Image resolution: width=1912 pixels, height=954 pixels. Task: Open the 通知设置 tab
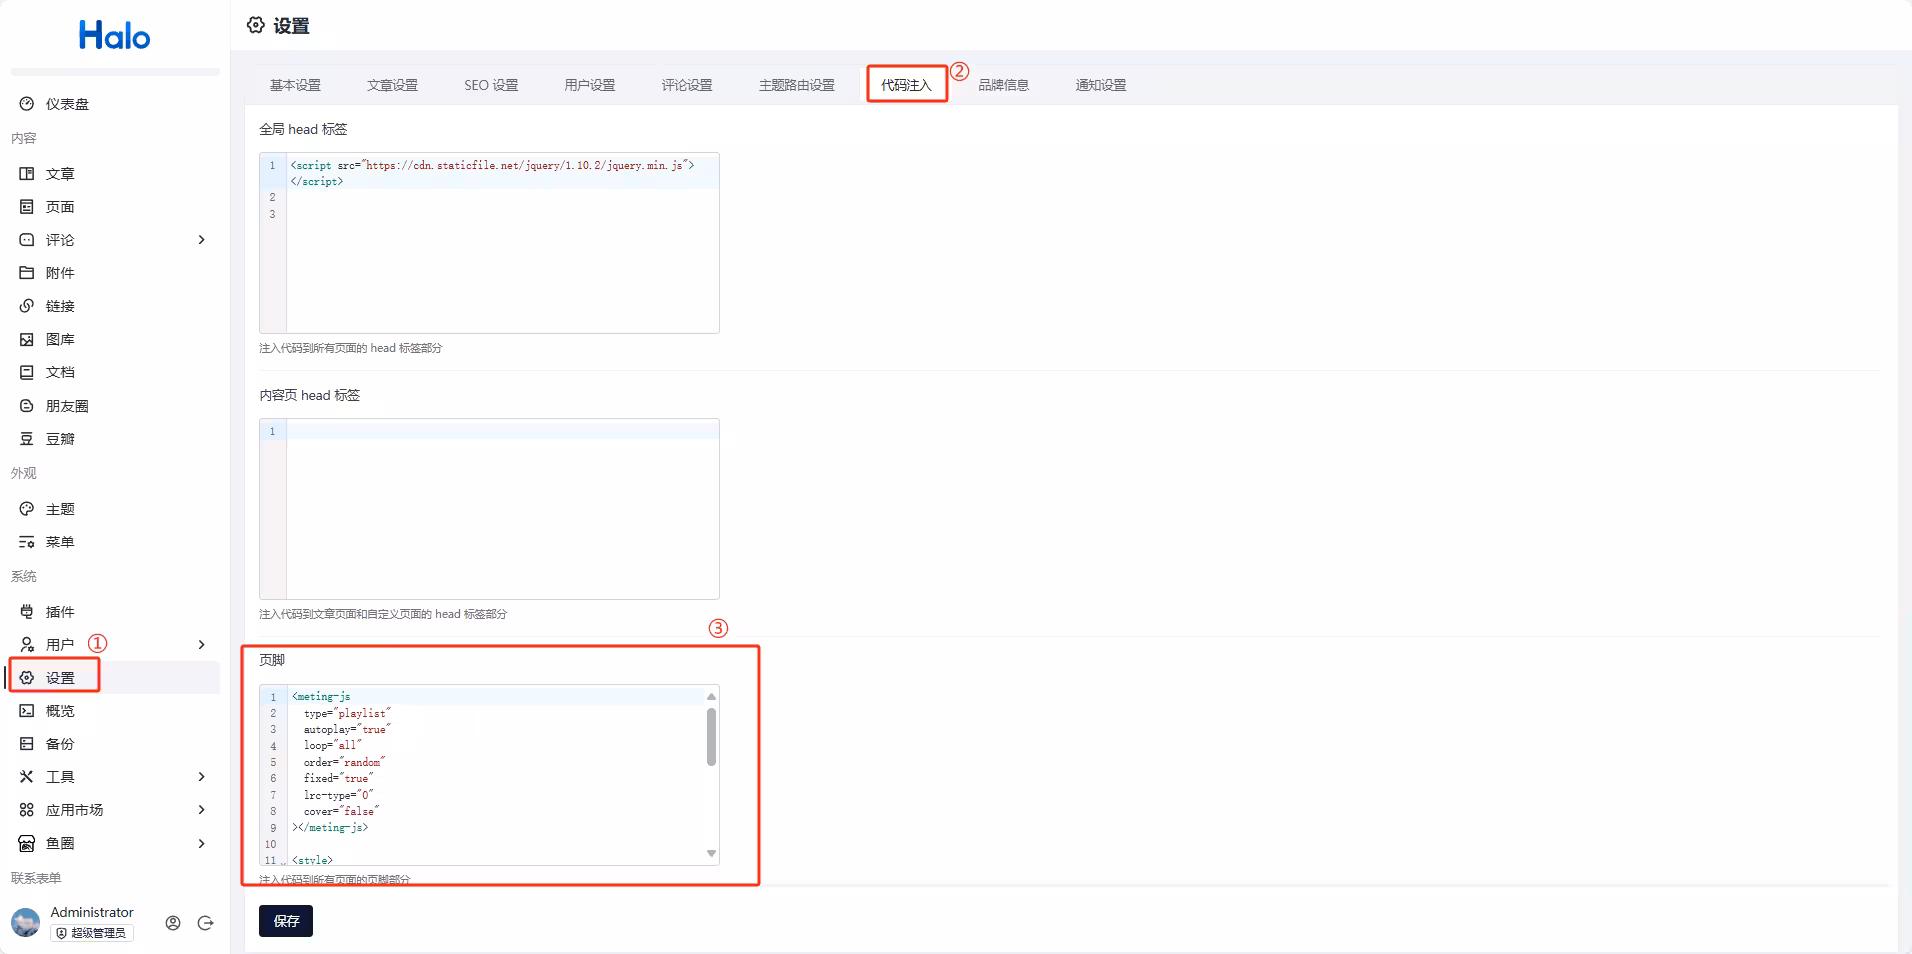1101,85
